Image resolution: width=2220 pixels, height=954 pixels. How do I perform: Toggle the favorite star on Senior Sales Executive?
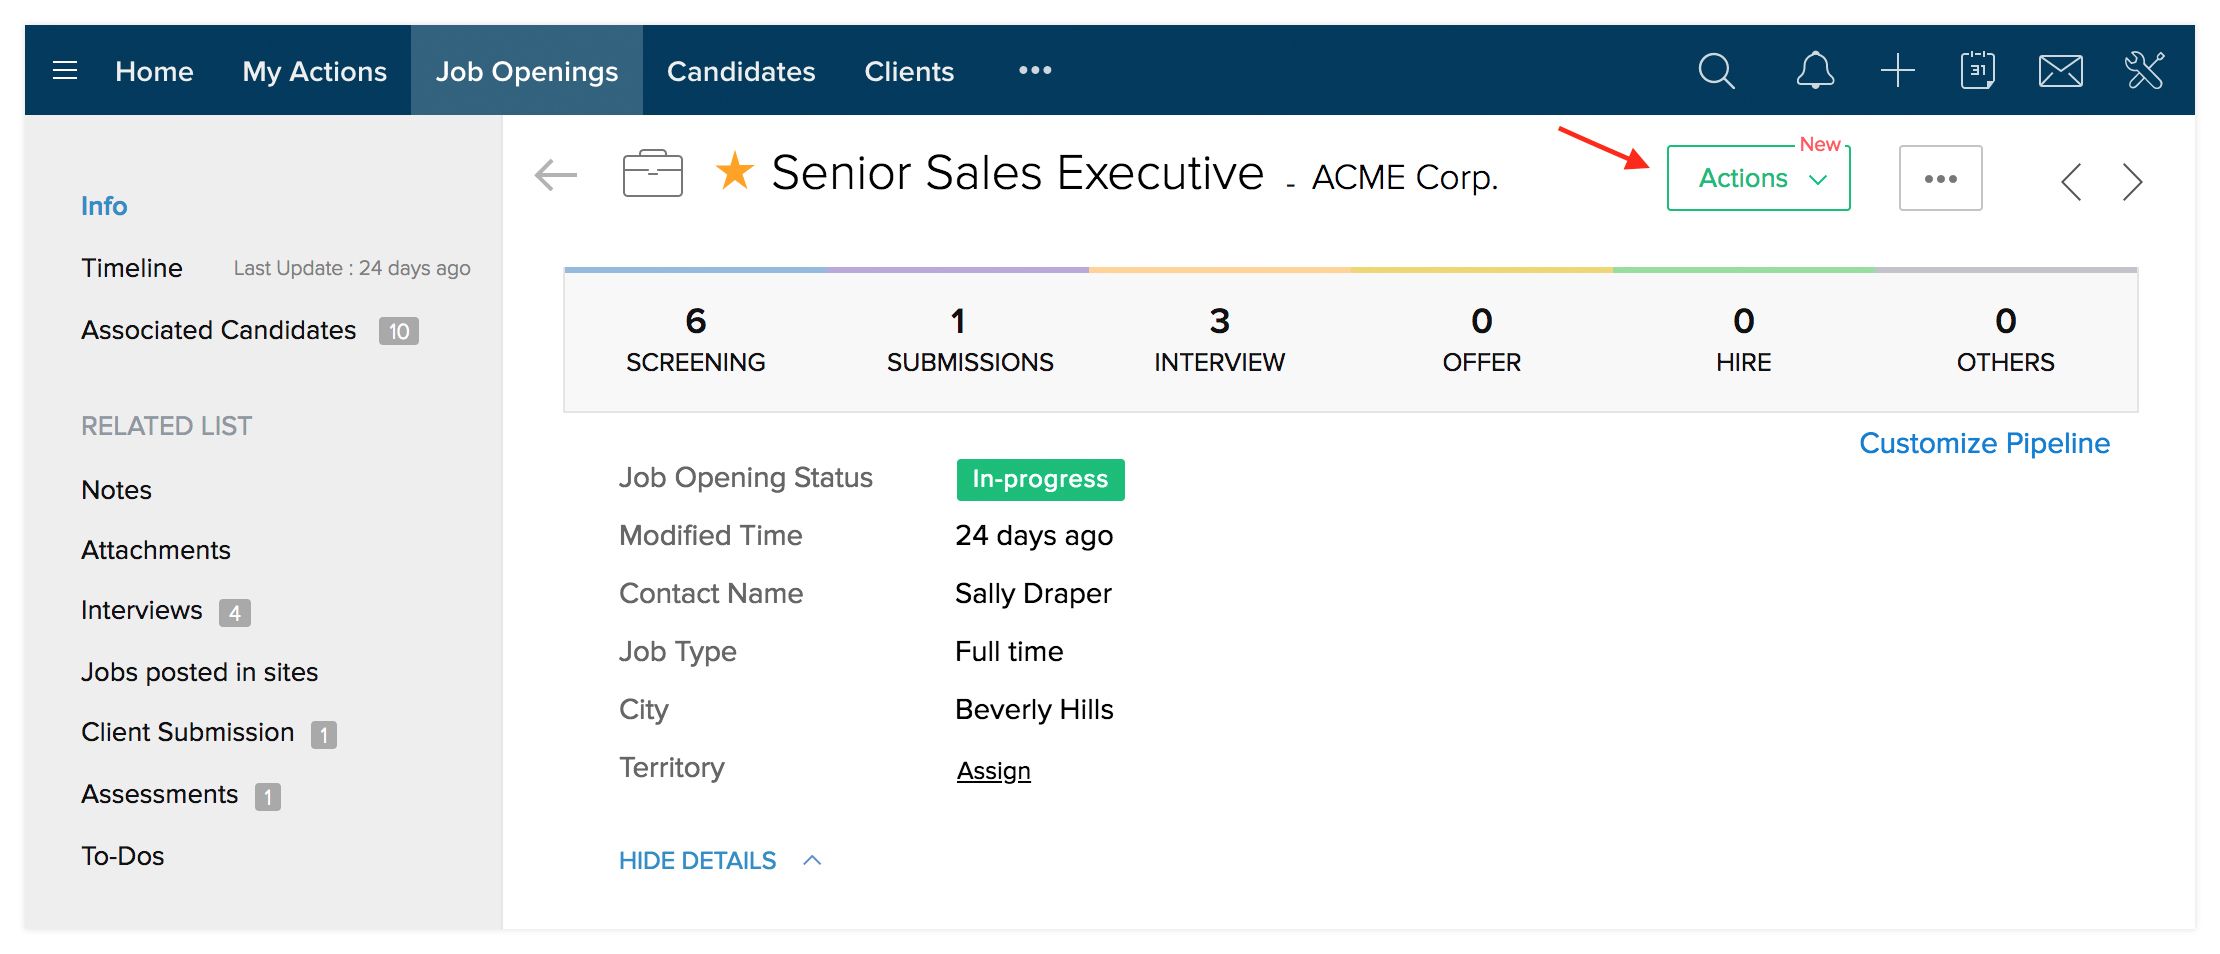(x=735, y=172)
